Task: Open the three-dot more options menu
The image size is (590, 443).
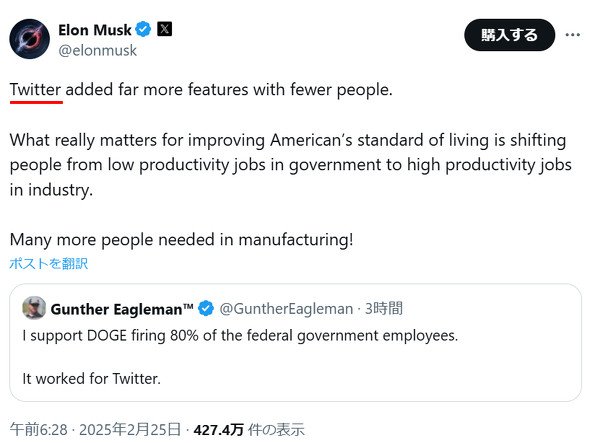Action: point(572,35)
